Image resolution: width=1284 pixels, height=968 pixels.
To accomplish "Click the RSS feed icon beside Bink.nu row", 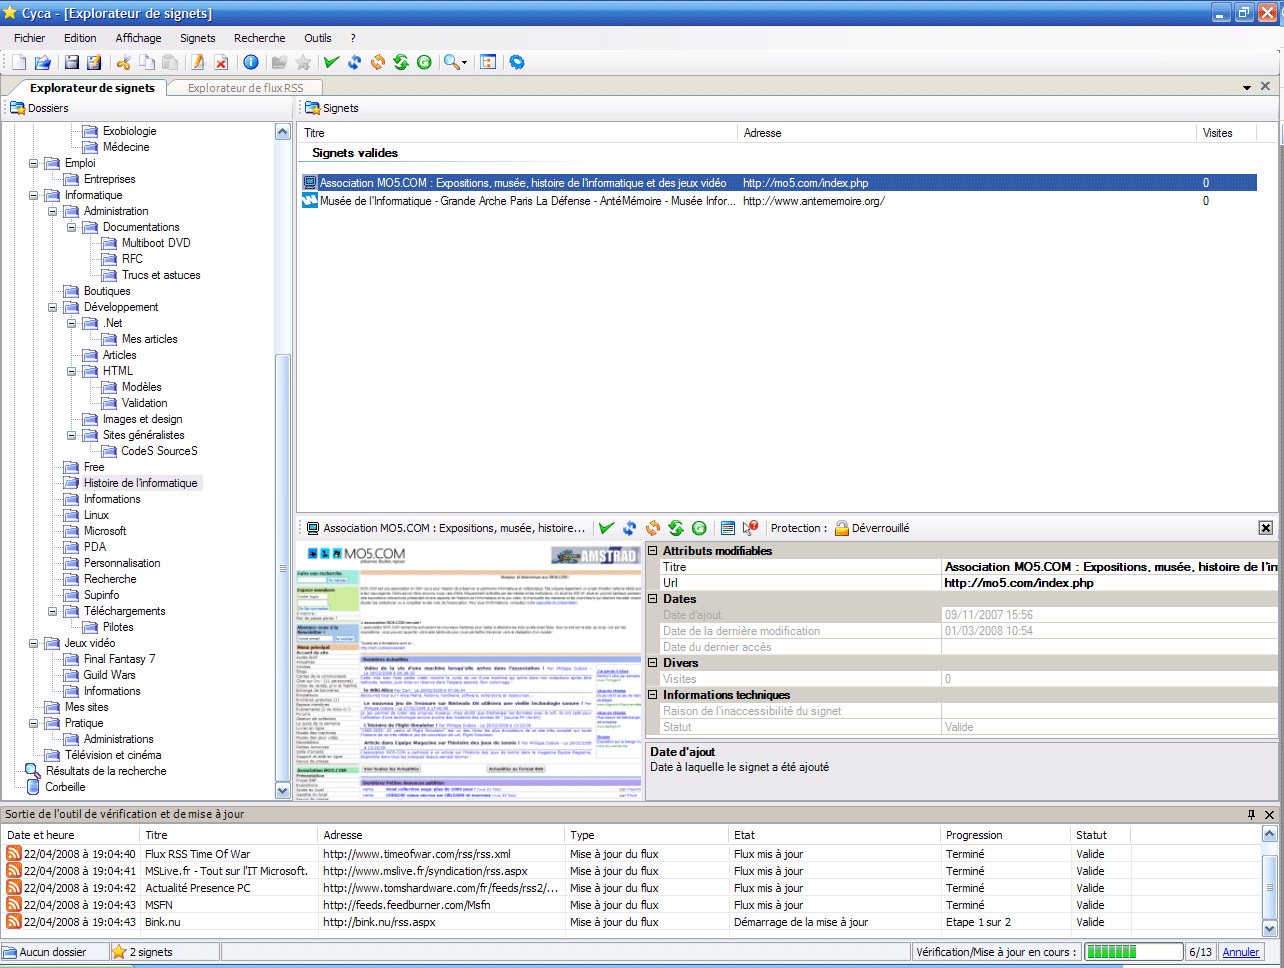I will click(14, 922).
